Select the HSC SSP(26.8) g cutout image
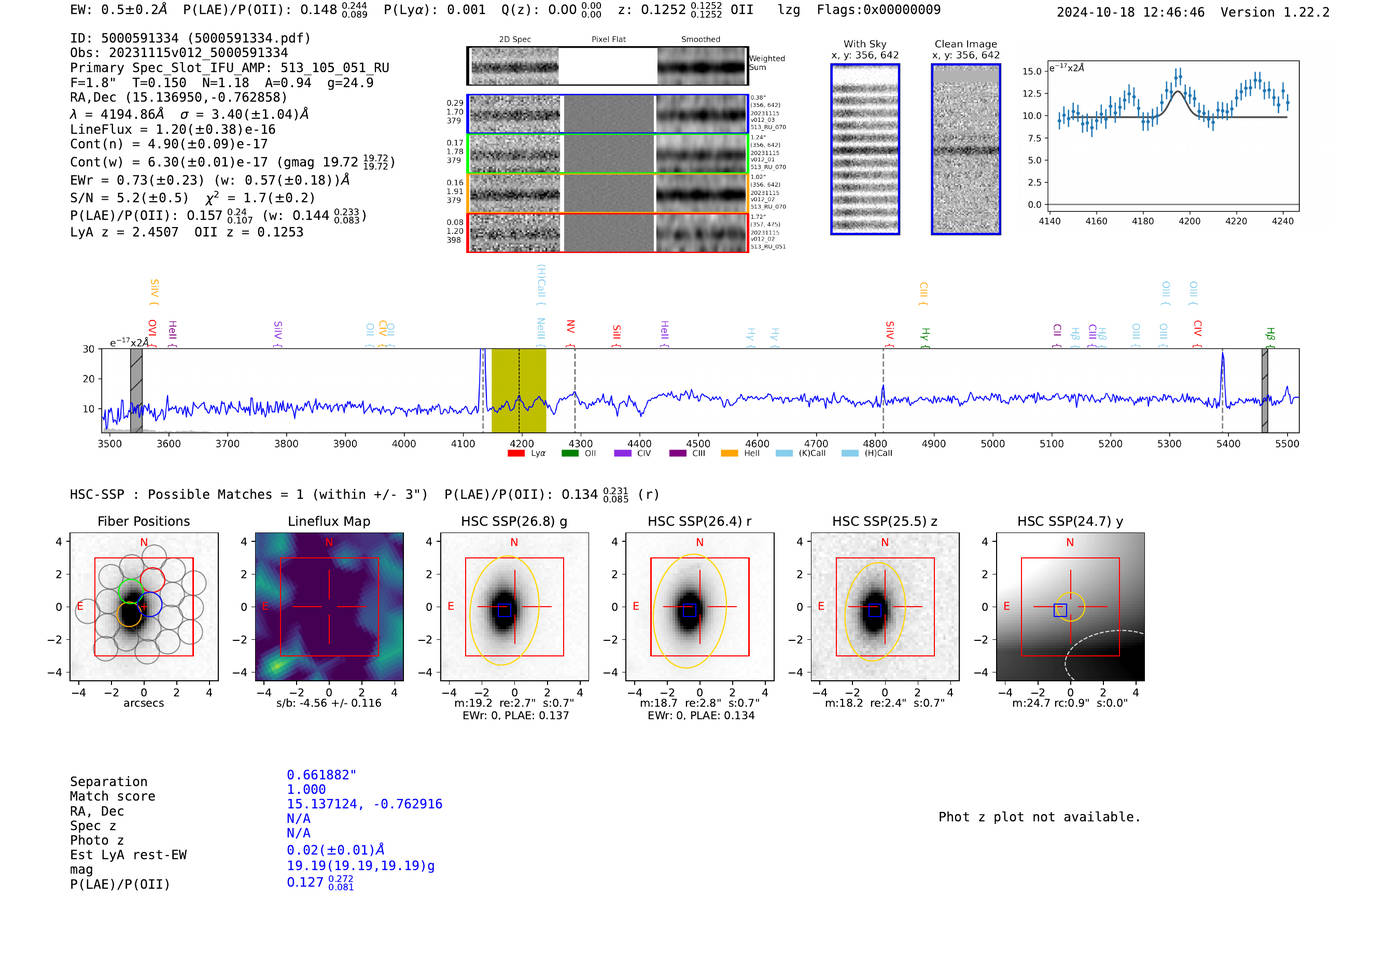The height and width of the screenshot is (953, 1400). (x=514, y=607)
